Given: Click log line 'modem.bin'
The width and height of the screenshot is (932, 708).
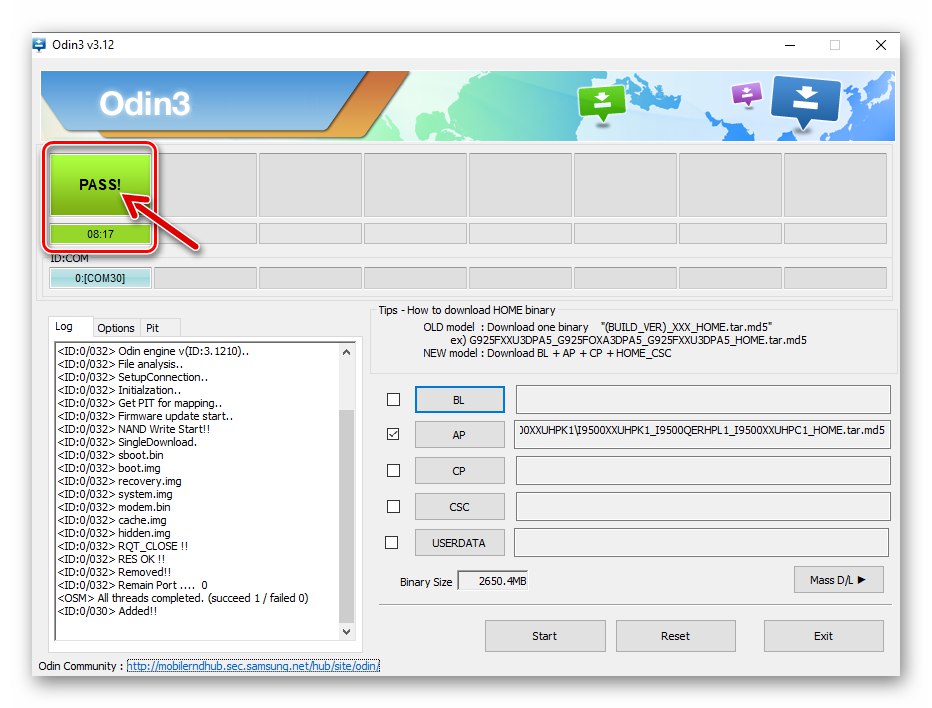Looking at the screenshot, I should coord(114,507).
